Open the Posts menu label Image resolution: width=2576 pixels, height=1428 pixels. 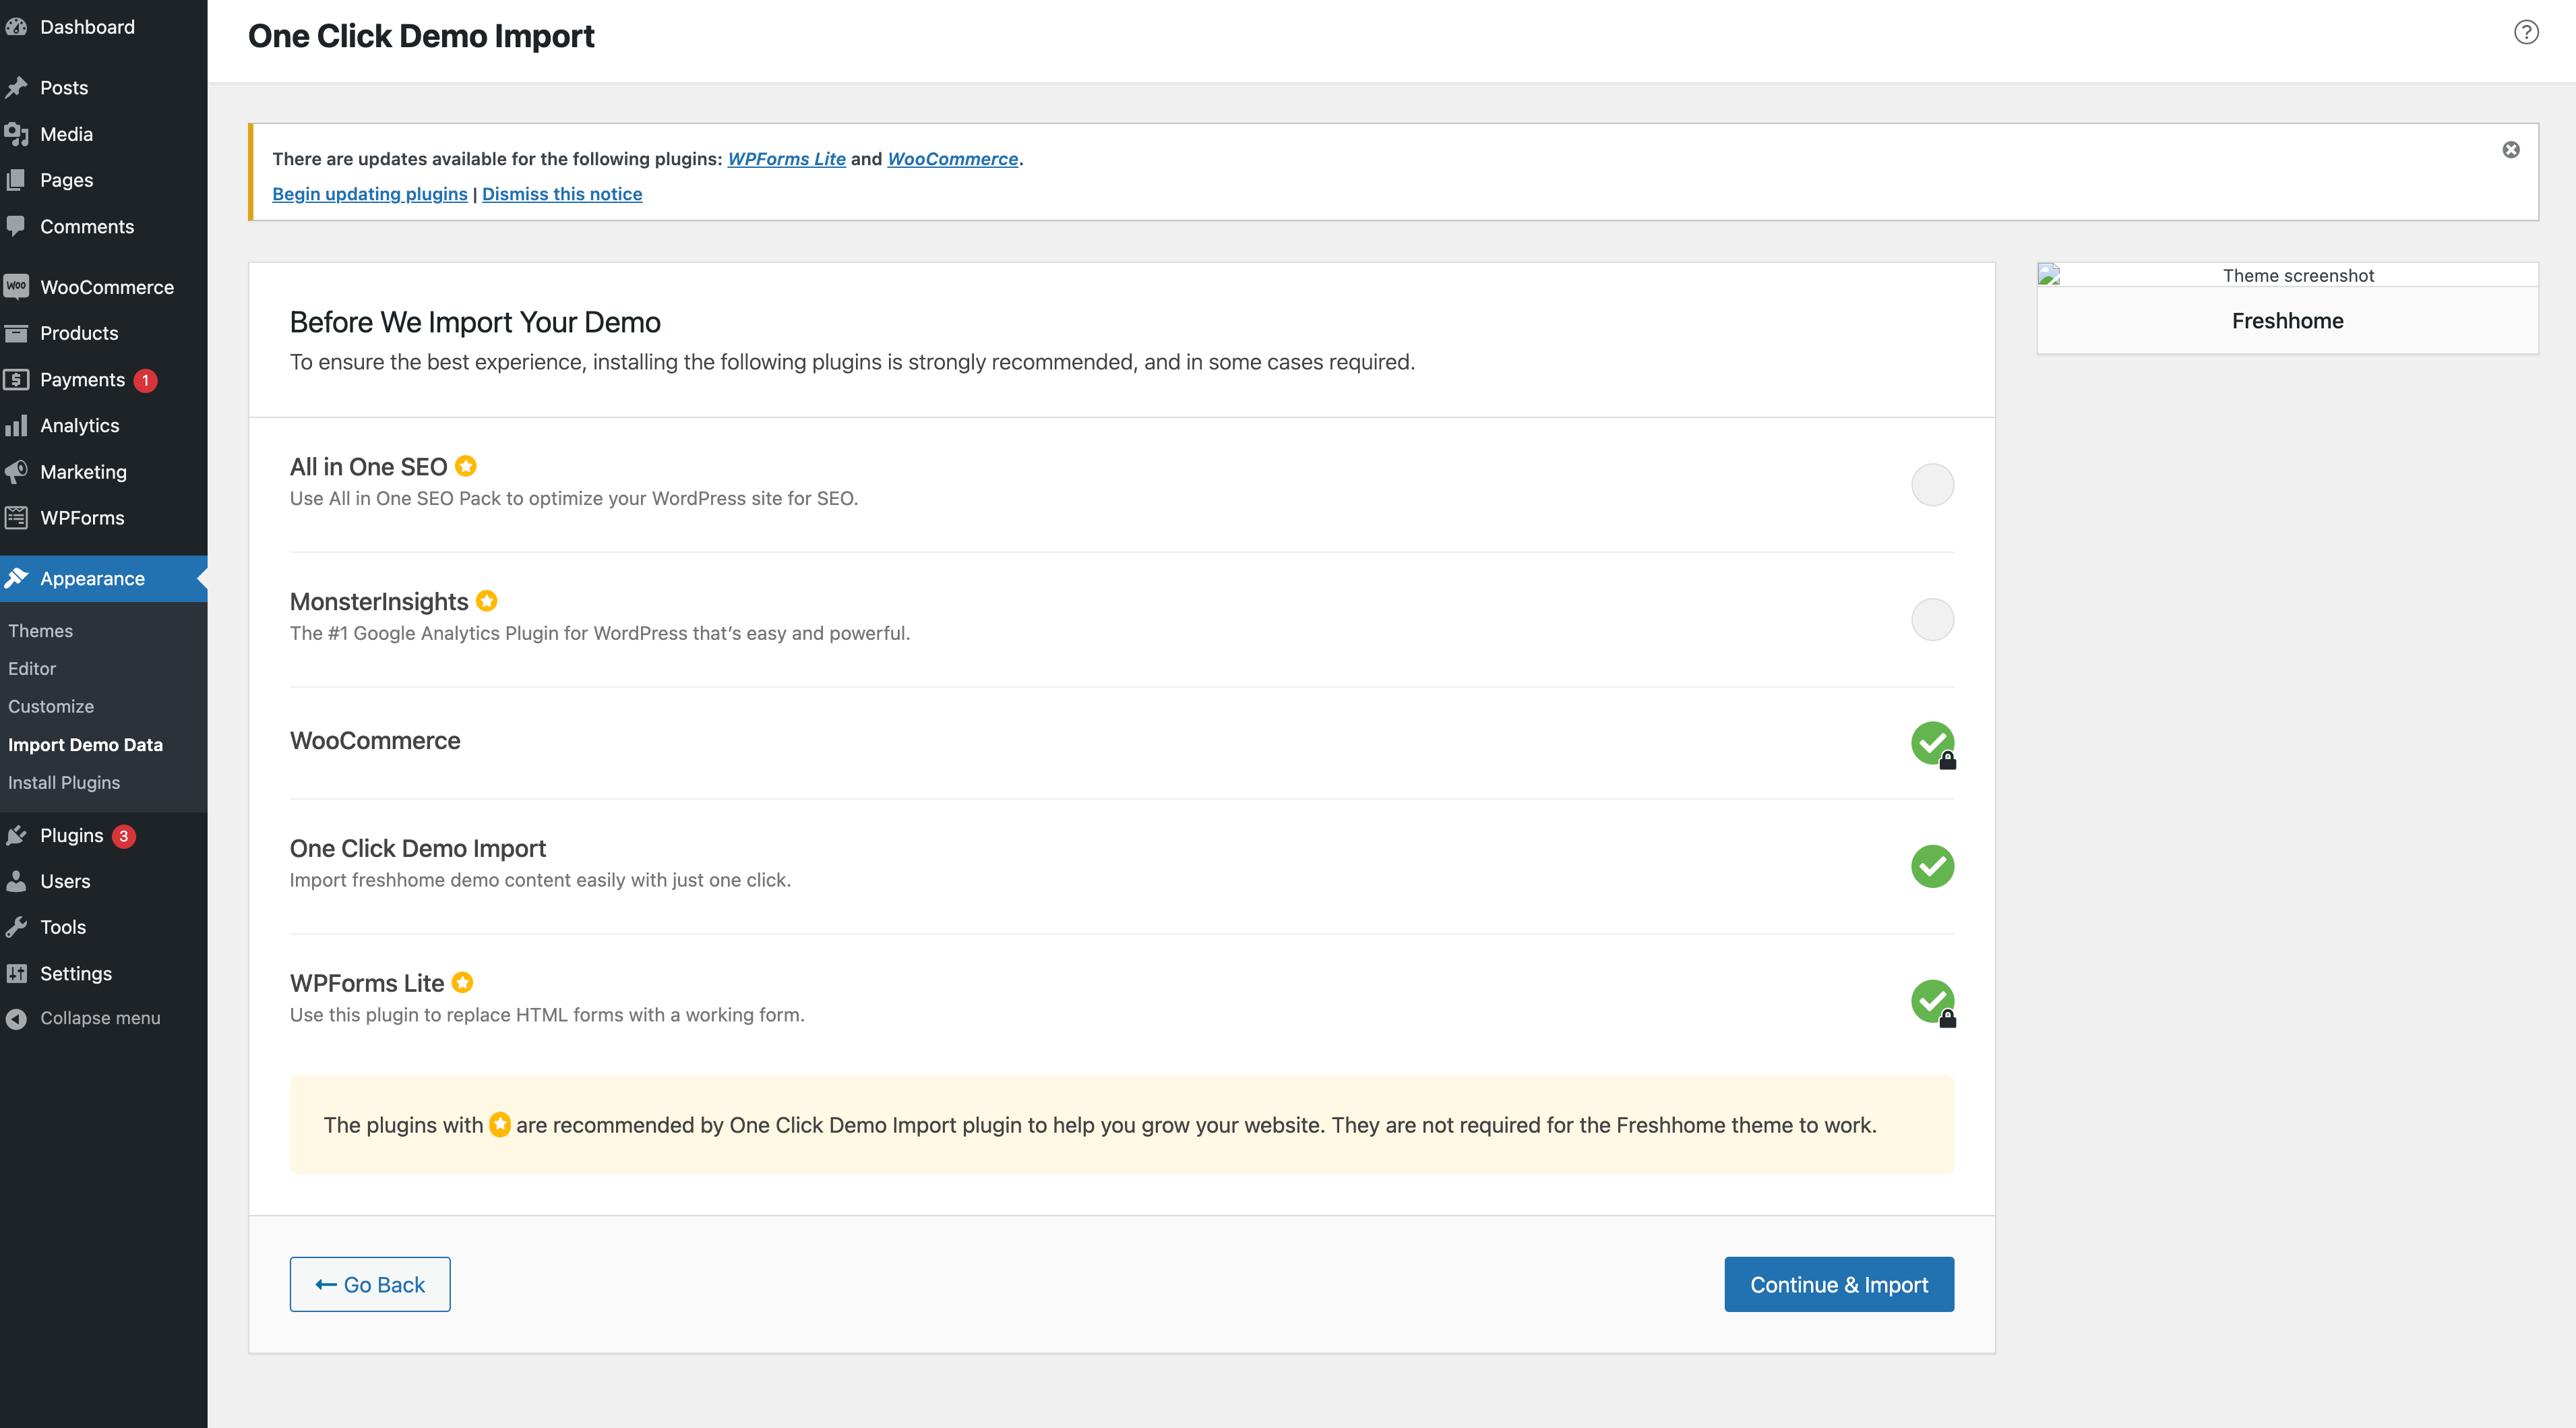[64, 88]
